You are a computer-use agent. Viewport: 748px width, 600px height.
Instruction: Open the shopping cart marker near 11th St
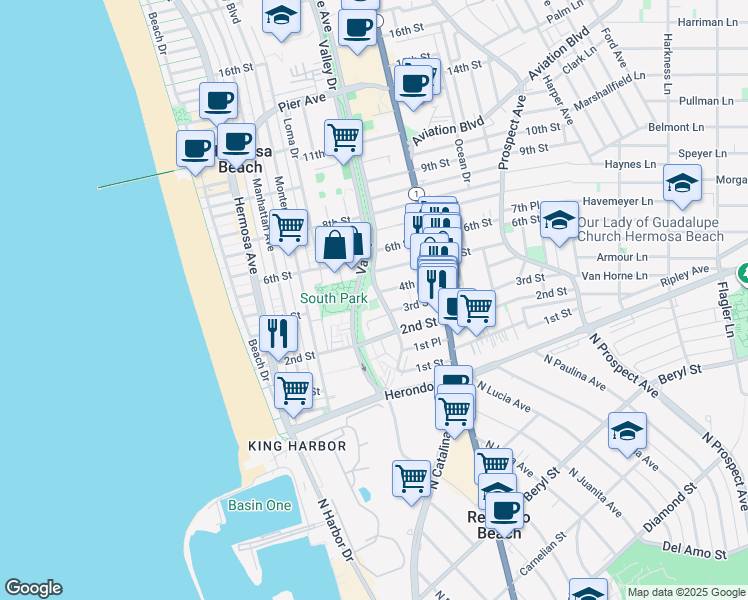(x=343, y=137)
